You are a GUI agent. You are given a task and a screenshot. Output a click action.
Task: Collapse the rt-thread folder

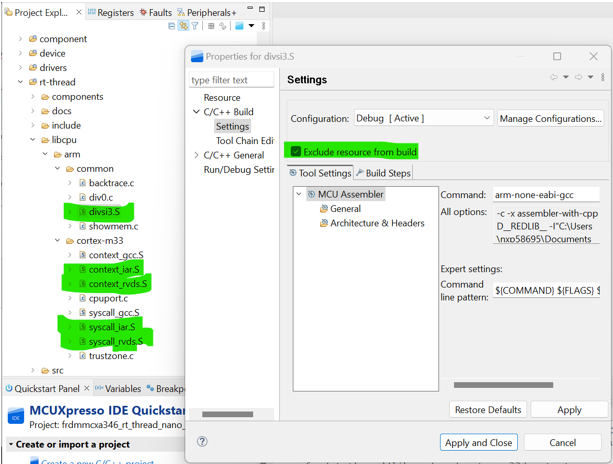20,82
